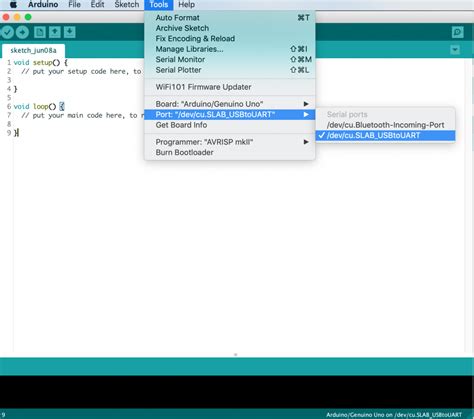
Task: Open the File menu
Action: (74, 5)
